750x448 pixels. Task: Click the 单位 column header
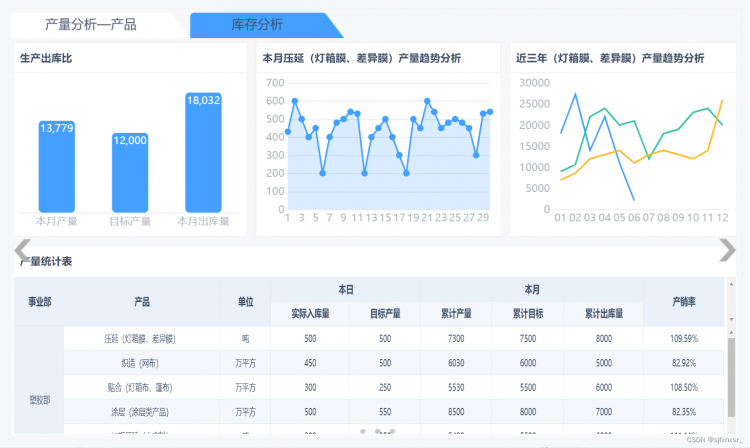click(245, 302)
